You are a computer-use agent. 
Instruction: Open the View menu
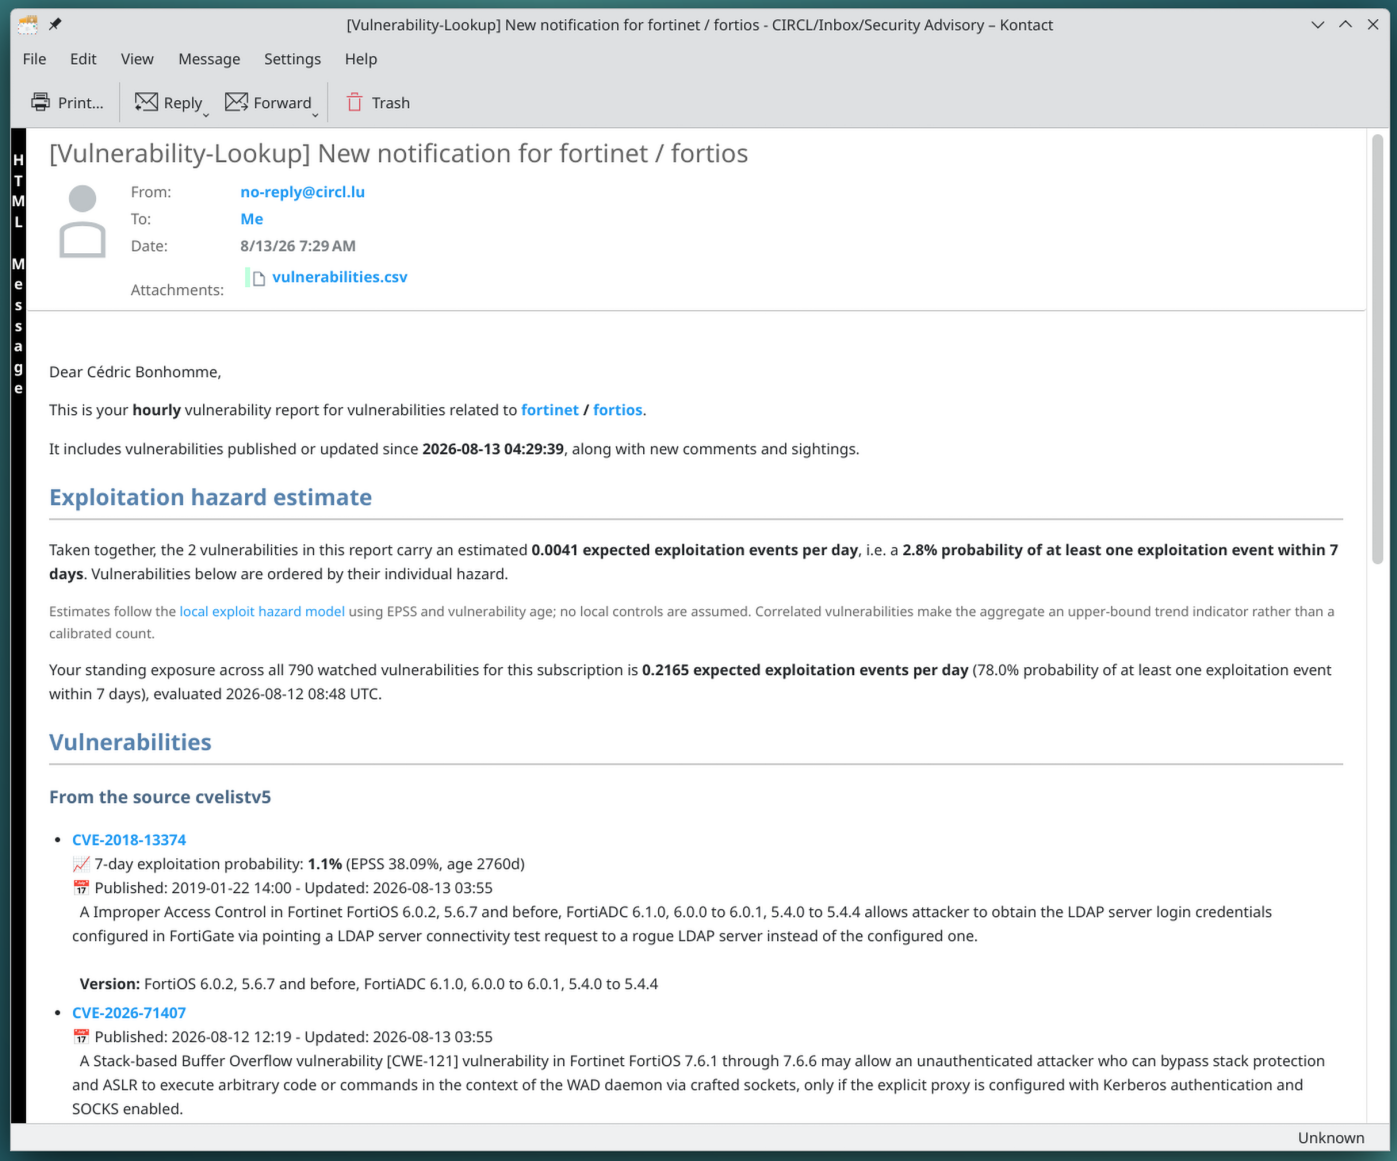coord(137,59)
